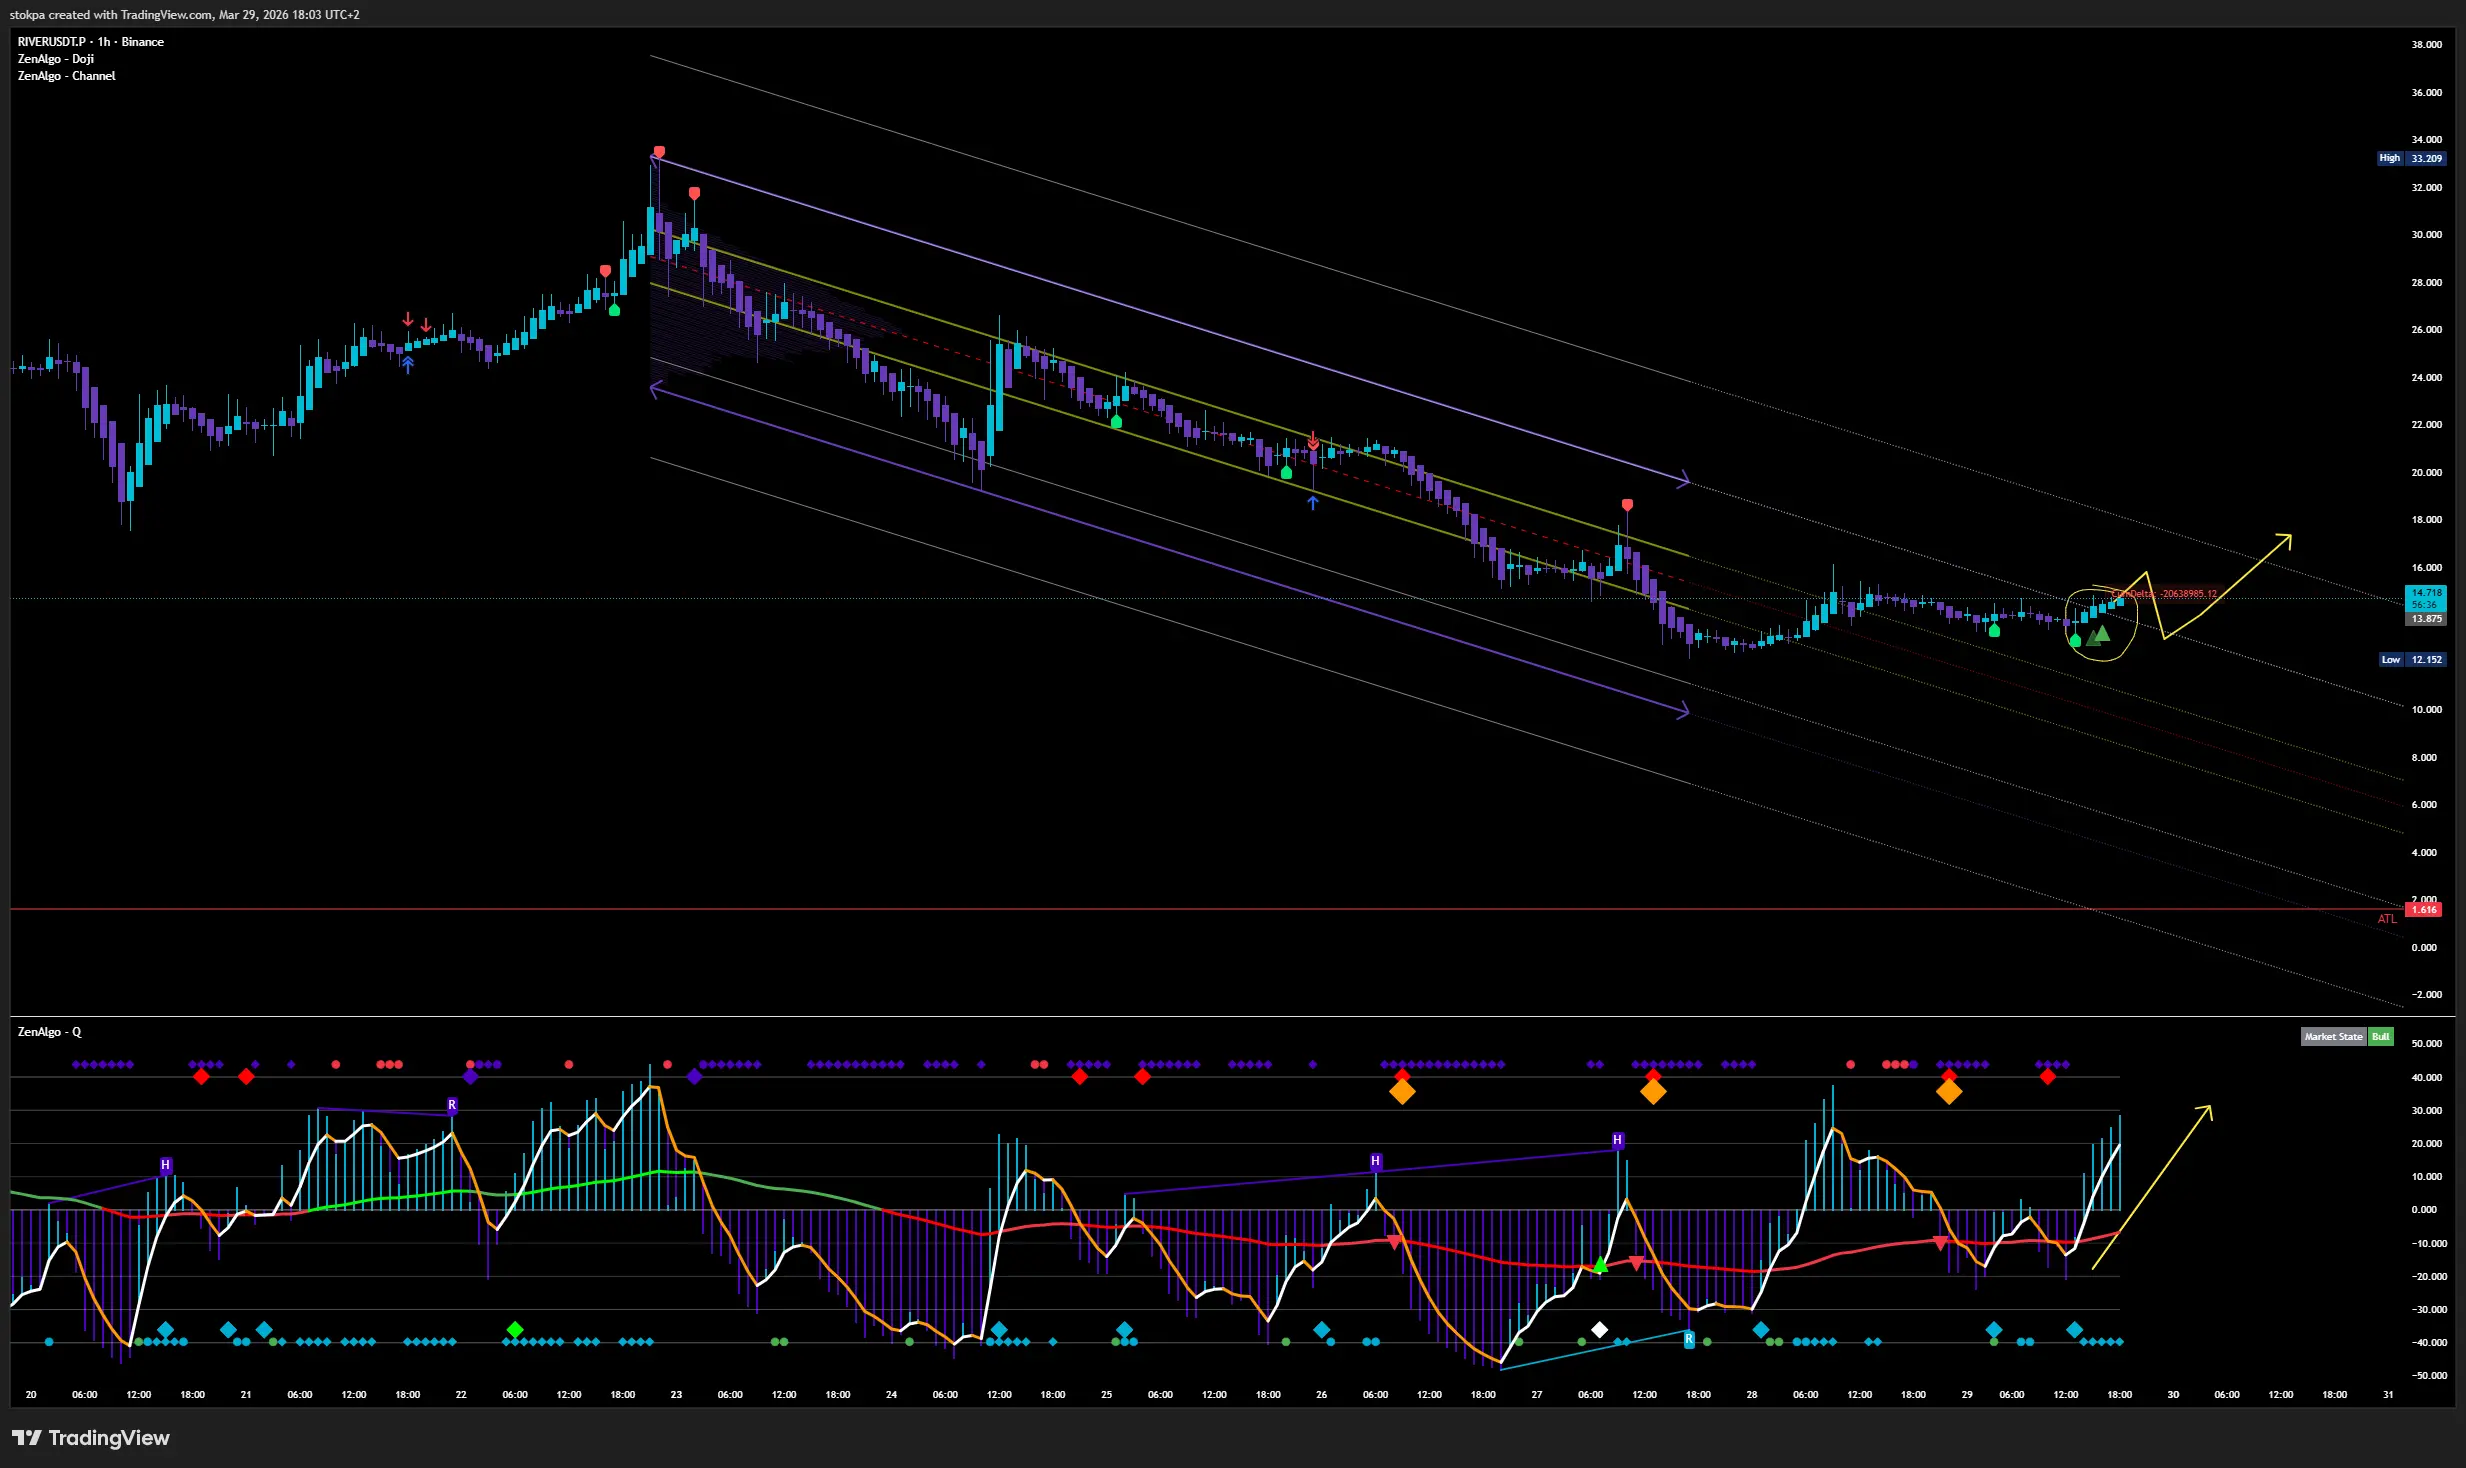Click the Low 12.152 price label
Image resolution: width=2466 pixels, height=1468 pixels.
click(2412, 660)
